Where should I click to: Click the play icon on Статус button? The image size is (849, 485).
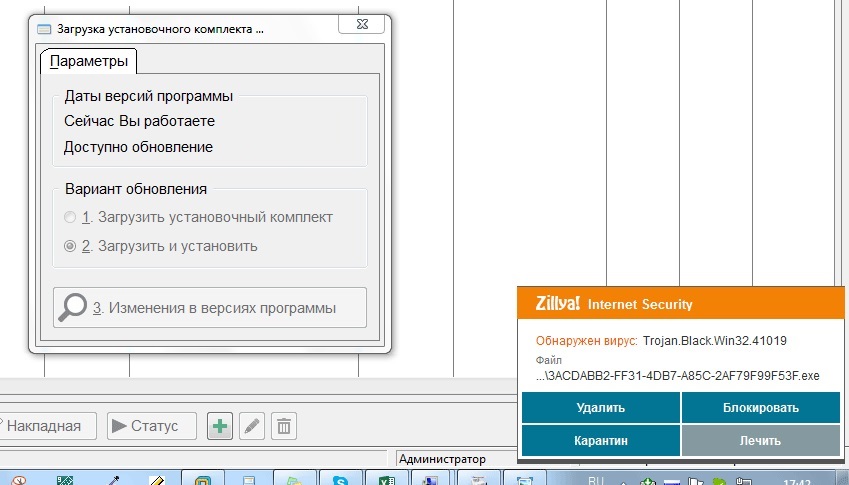[119, 426]
